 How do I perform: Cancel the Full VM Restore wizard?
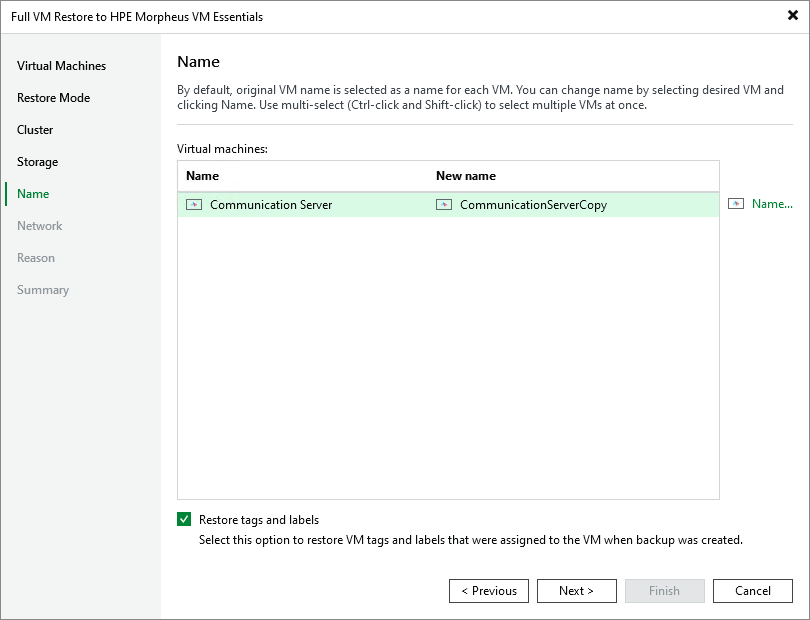753,590
